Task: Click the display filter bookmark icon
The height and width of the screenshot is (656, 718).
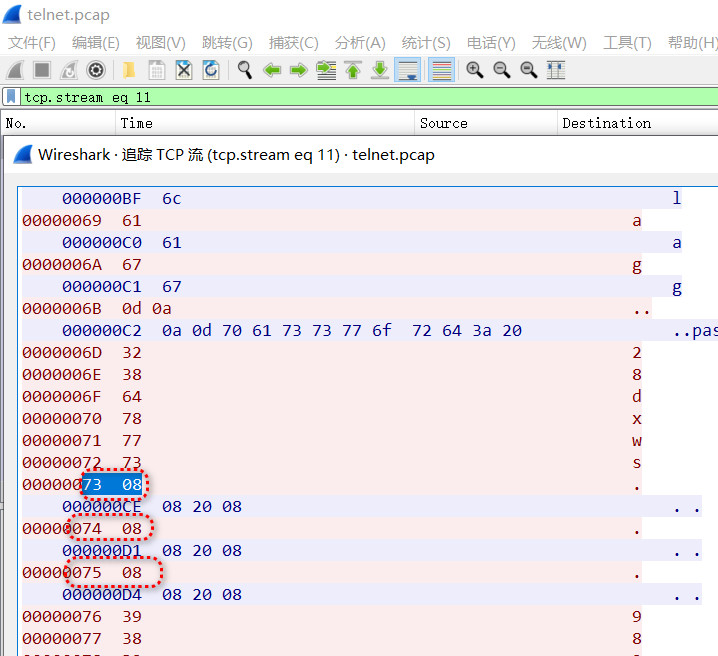Action: coord(11,97)
